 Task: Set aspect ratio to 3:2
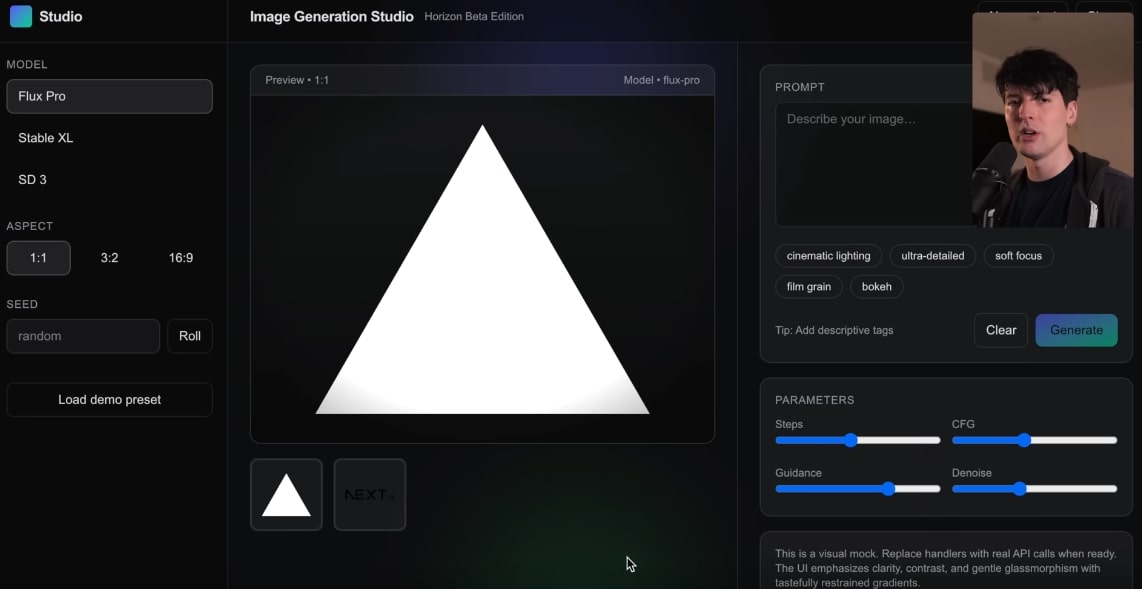pos(110,258)
